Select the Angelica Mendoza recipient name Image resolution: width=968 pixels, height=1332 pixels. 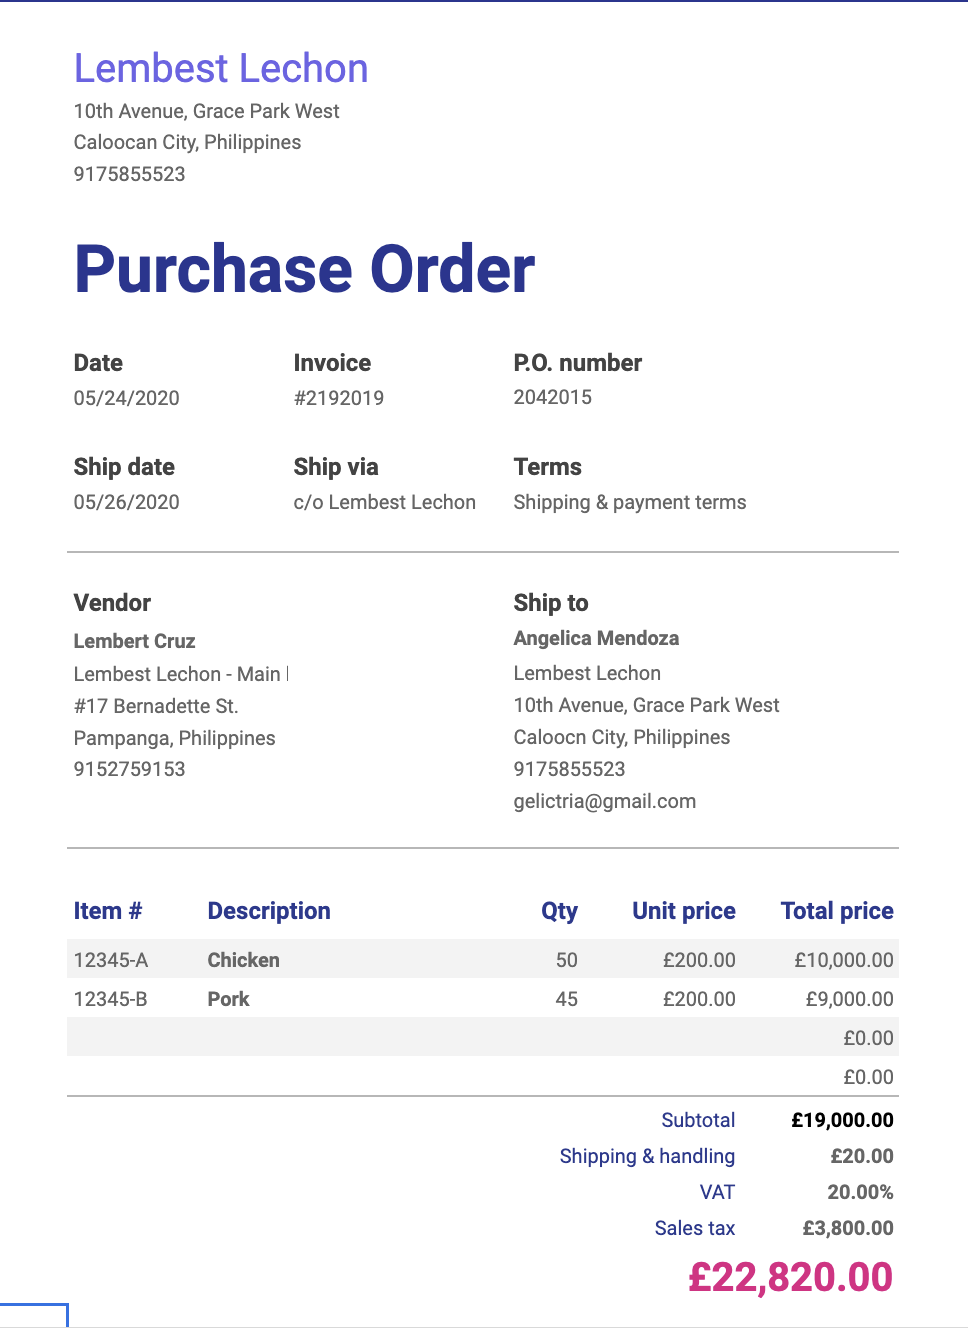pyautogui.click(x=596, y=638)
